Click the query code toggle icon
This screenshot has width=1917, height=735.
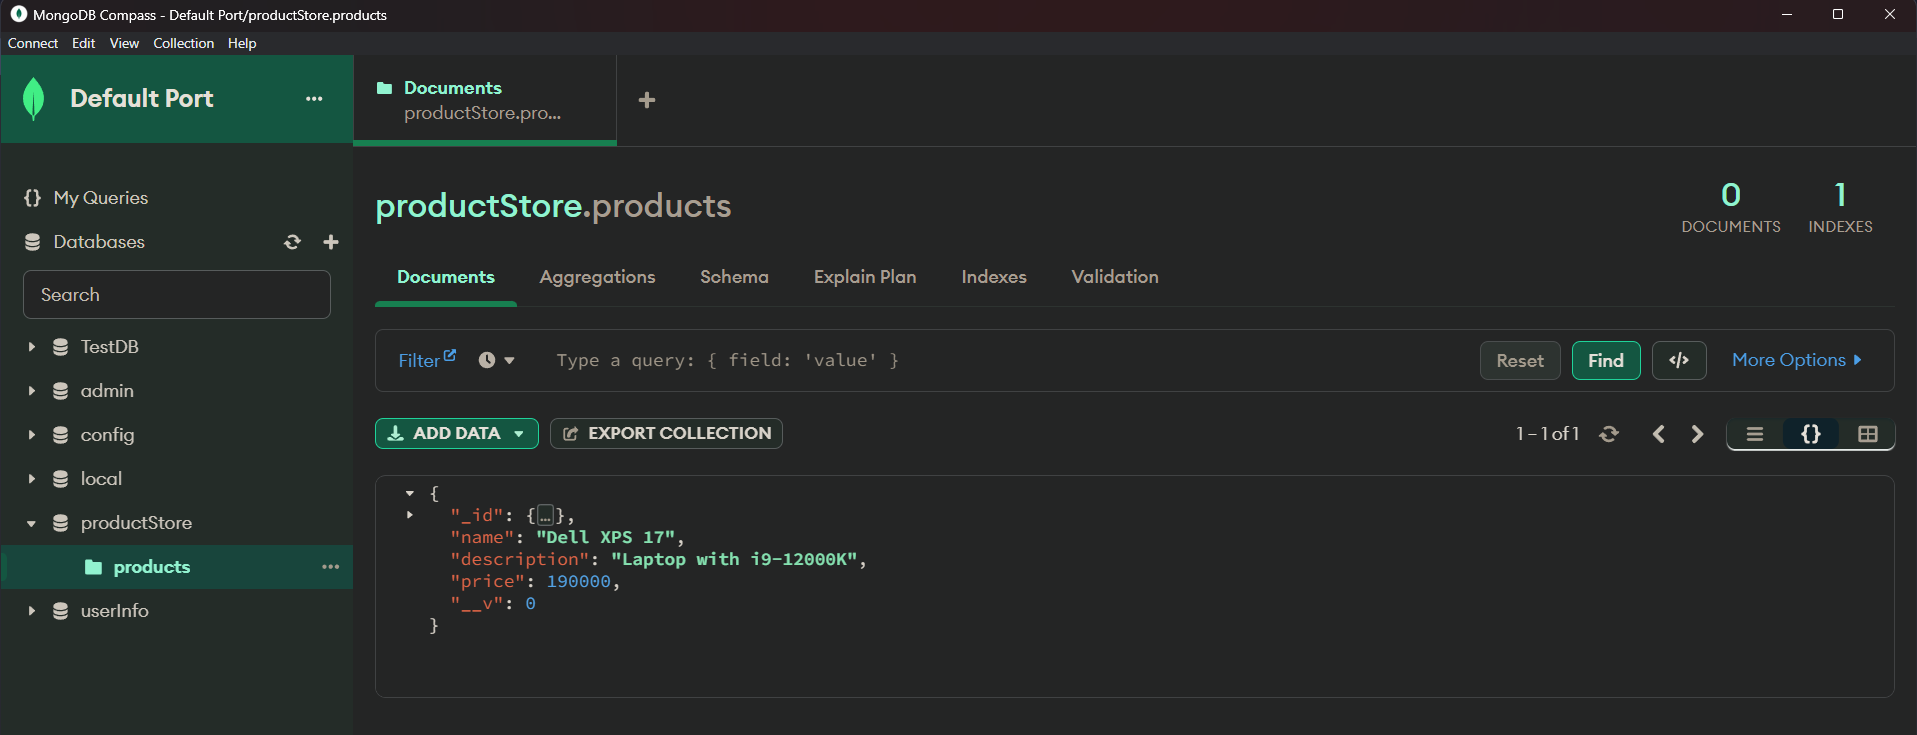click(x=1679, y=360)
